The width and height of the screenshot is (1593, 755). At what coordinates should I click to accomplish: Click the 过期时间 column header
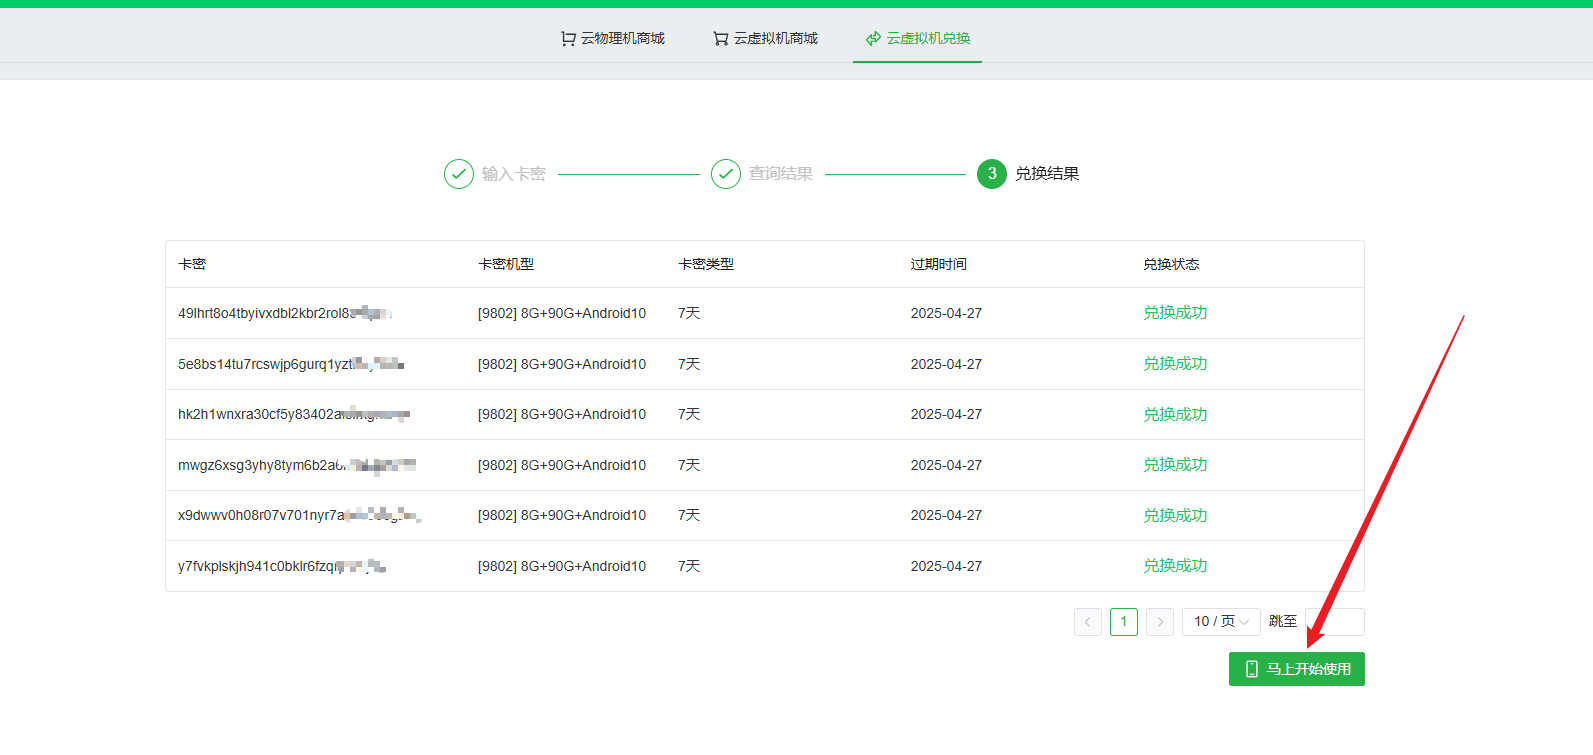[x=938, y=264]
